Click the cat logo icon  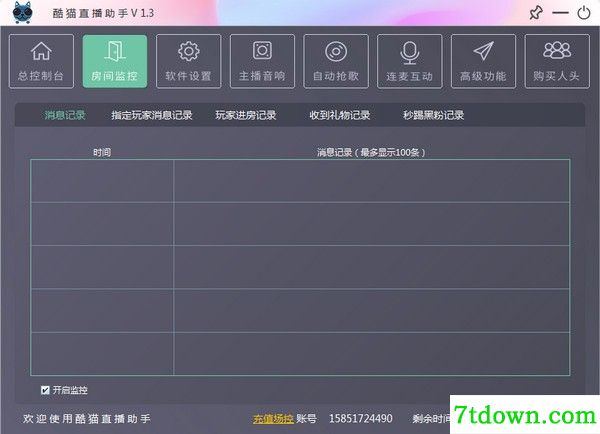[23, 12]
